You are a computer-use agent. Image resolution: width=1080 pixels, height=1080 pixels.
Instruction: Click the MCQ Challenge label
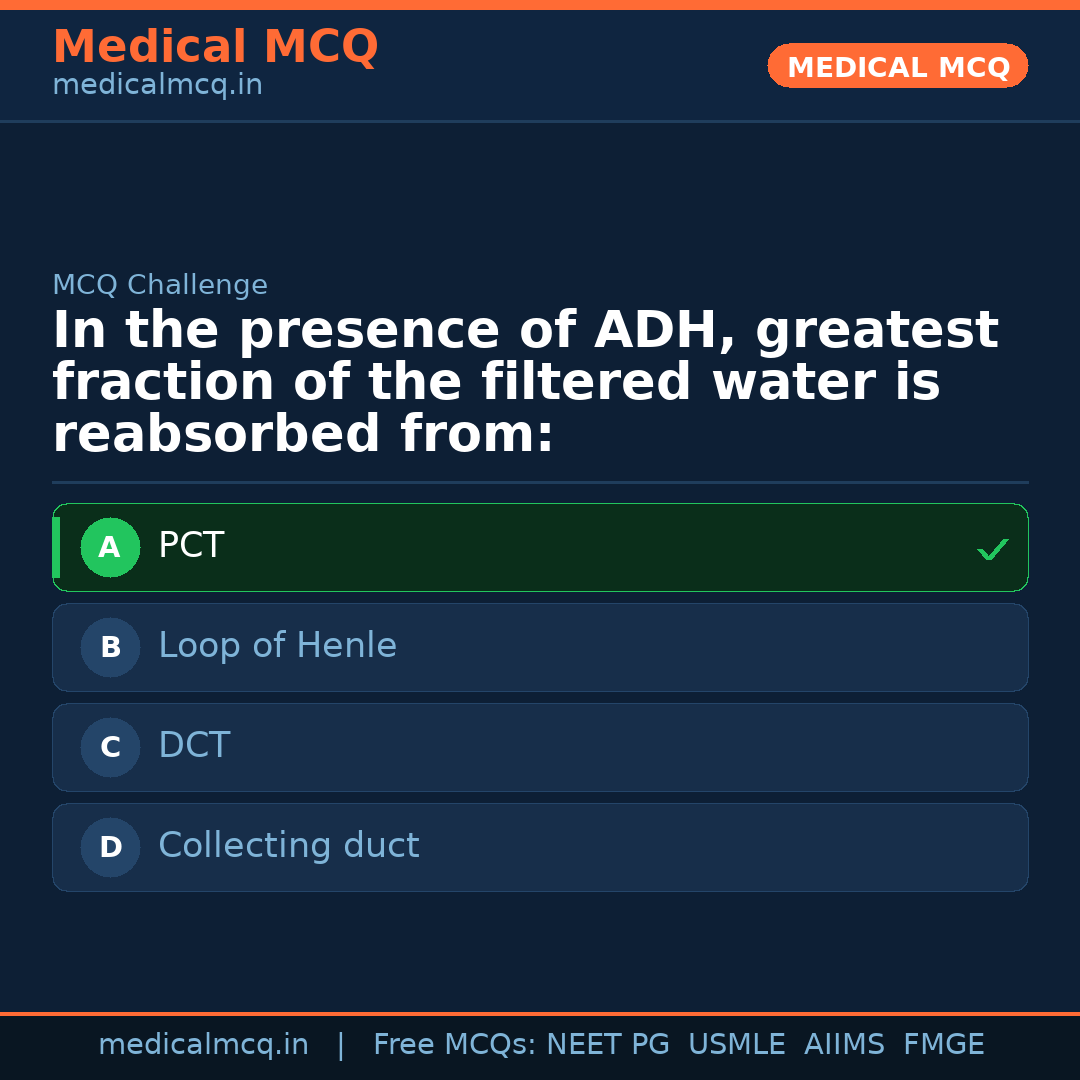click(x=160, y=285)
